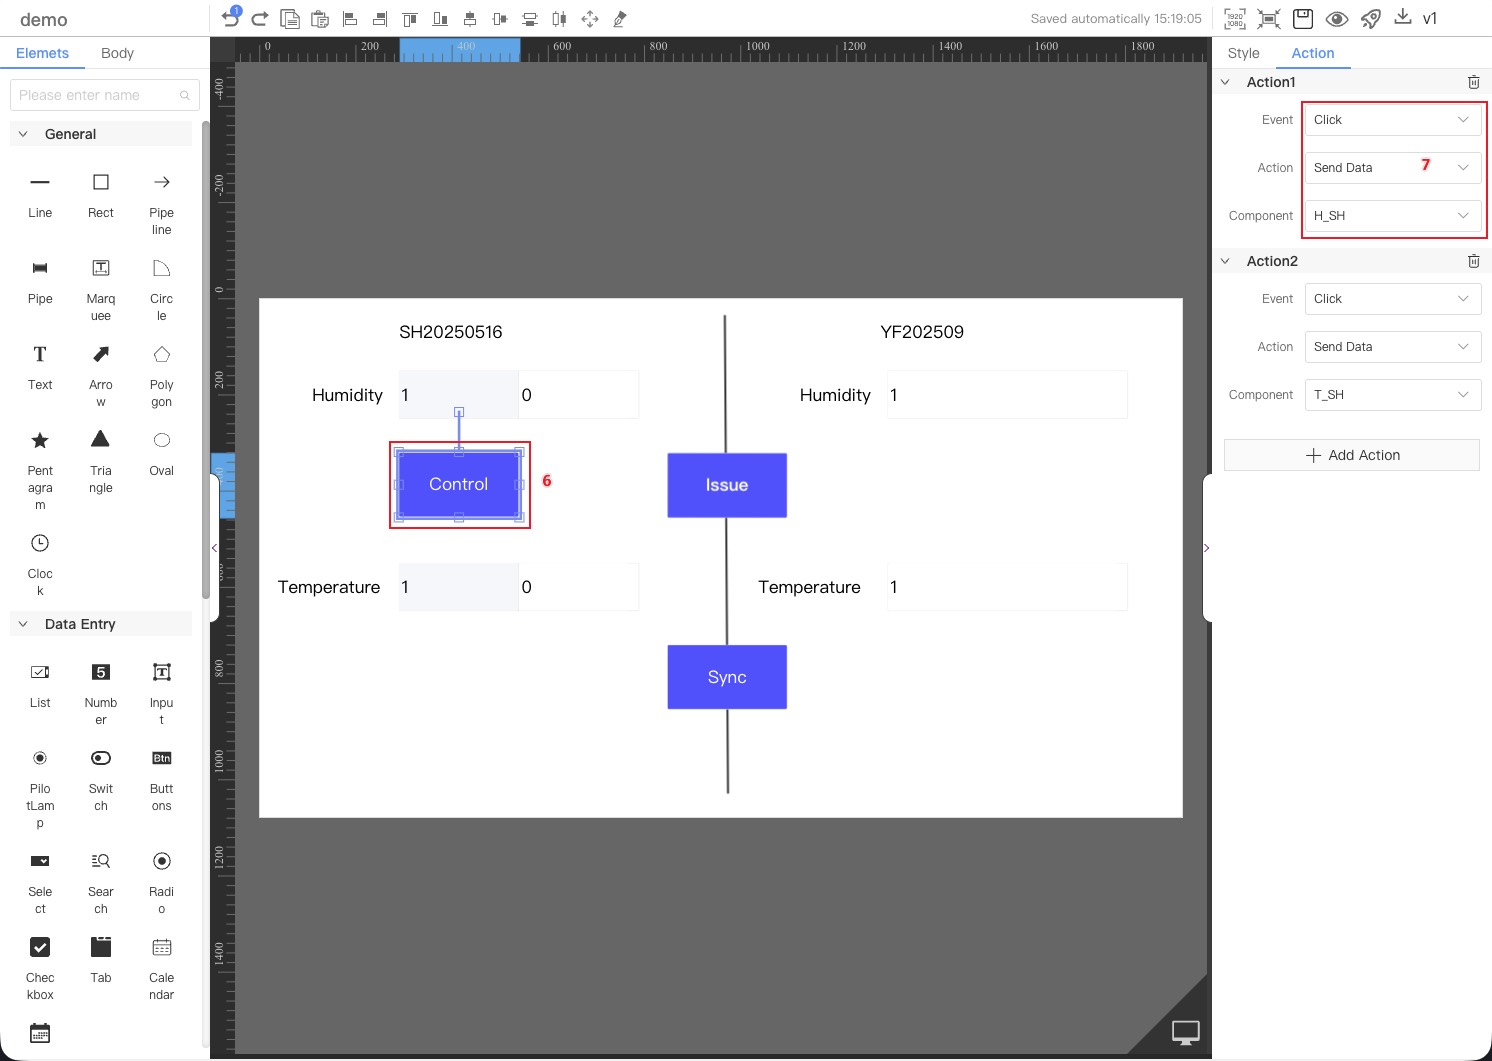This screenshot has height=1061, width=1492.
Task: Click the download icon in toolbar
Action: point(1403,17)
